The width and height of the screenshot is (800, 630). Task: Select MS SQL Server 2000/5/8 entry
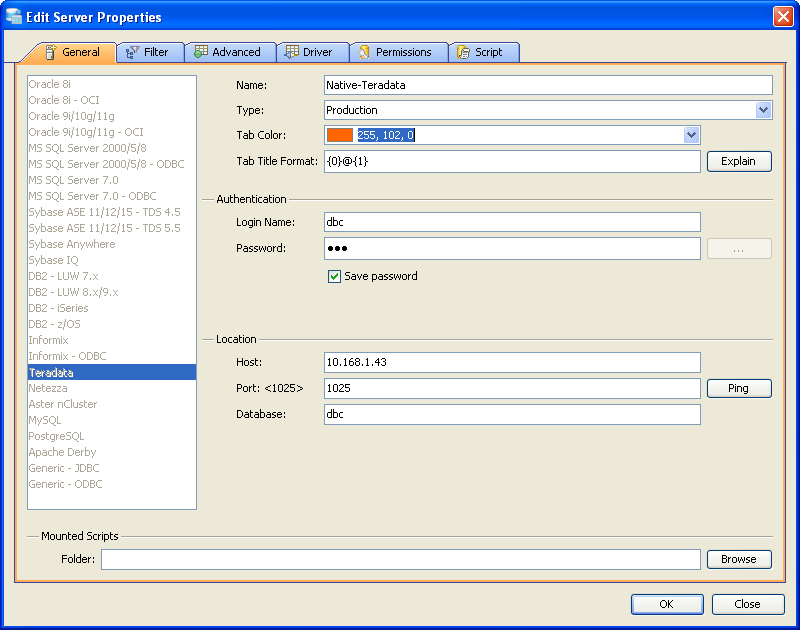coord(112,148)
